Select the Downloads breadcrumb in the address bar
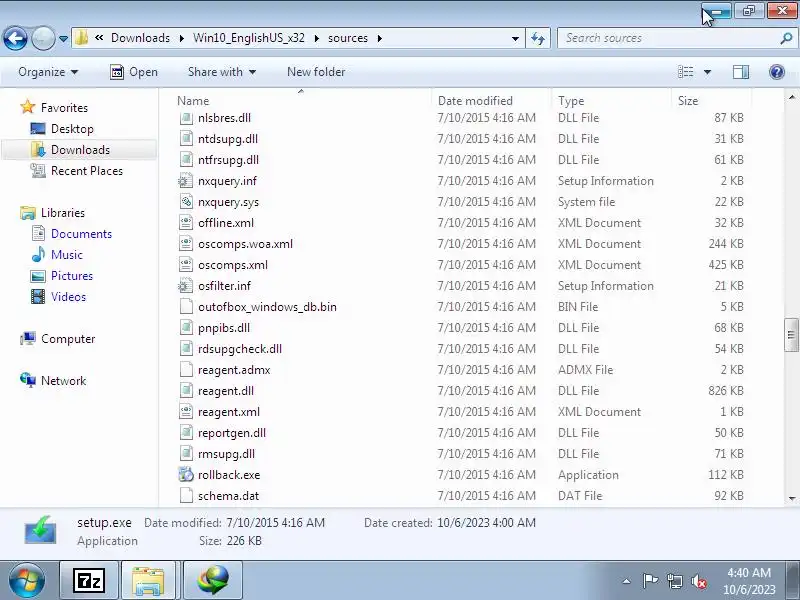Viewport: 800px width, 600px height. [140, 38]
